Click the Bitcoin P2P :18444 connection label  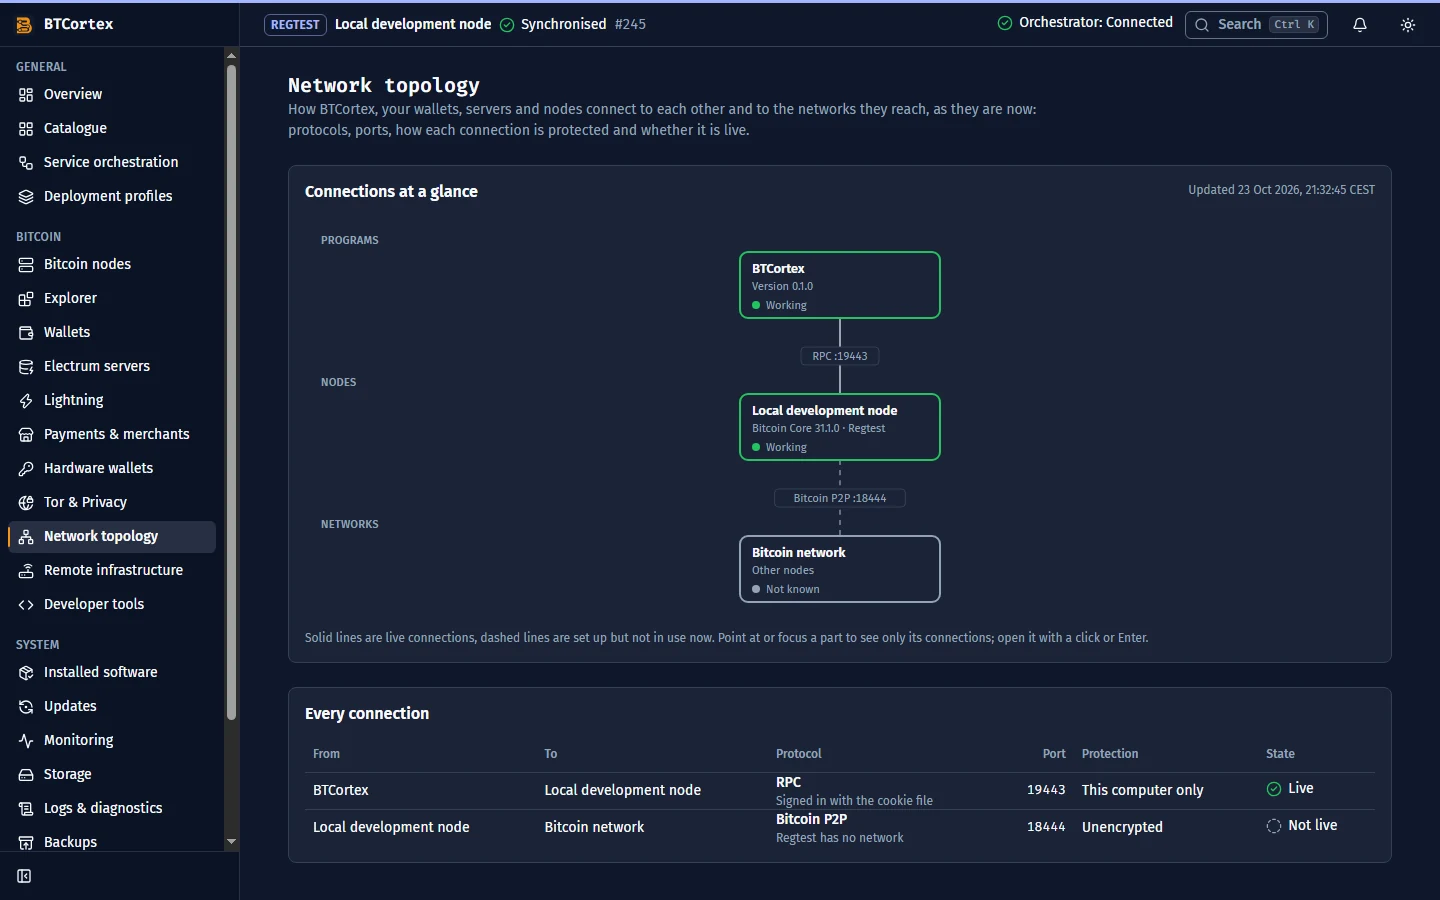click(840, 498)
